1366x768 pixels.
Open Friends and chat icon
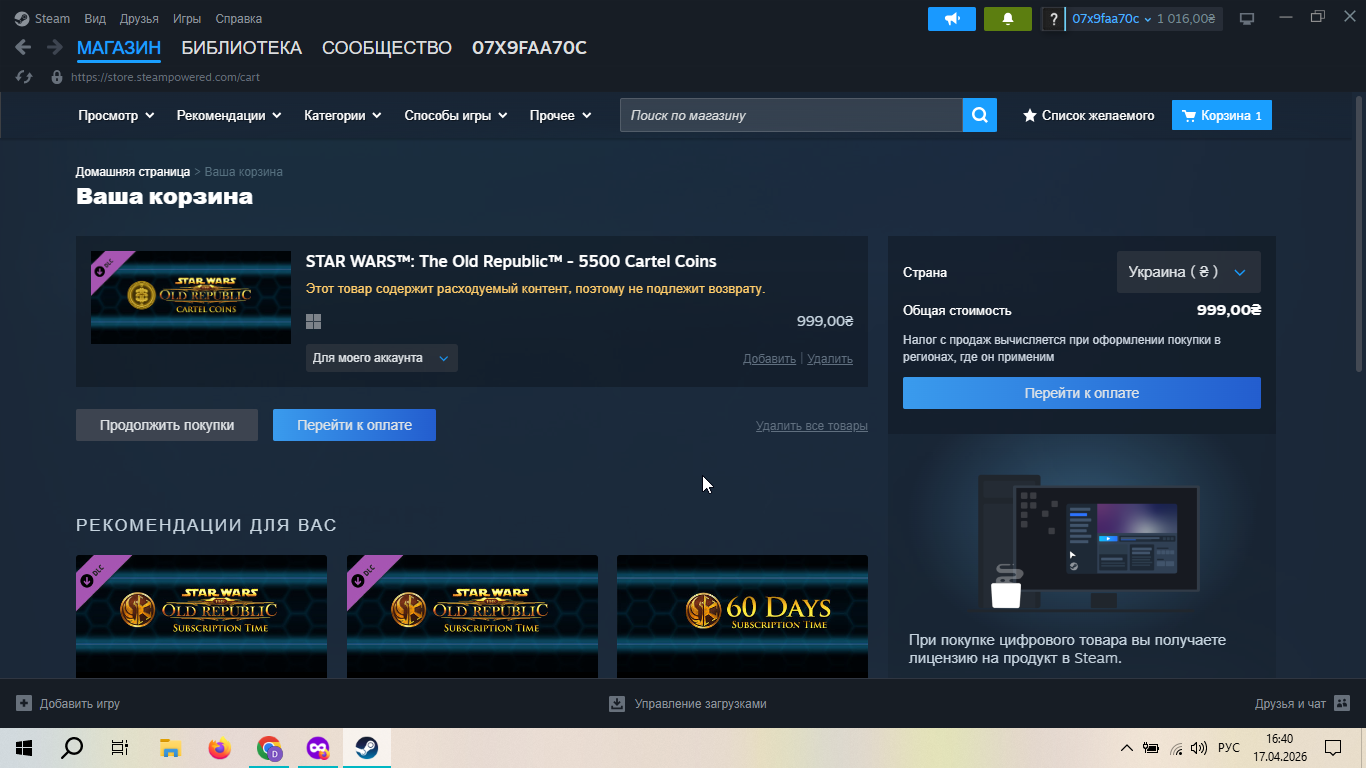click(x=1342, y=704)
